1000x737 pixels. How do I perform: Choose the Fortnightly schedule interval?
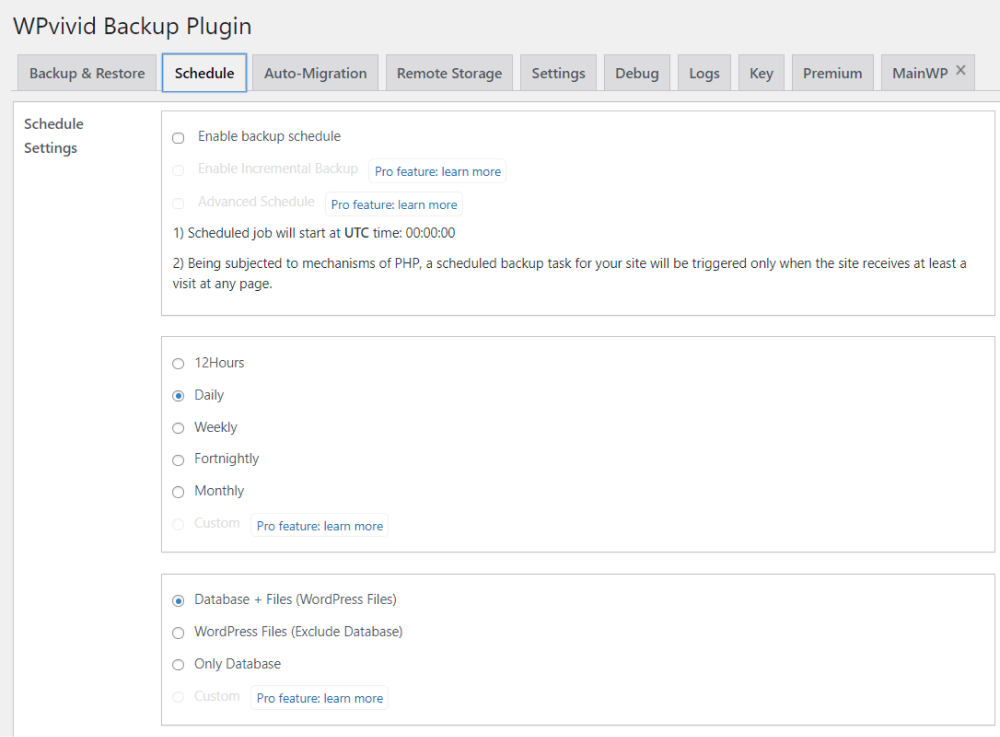click(x=179, y=460)
